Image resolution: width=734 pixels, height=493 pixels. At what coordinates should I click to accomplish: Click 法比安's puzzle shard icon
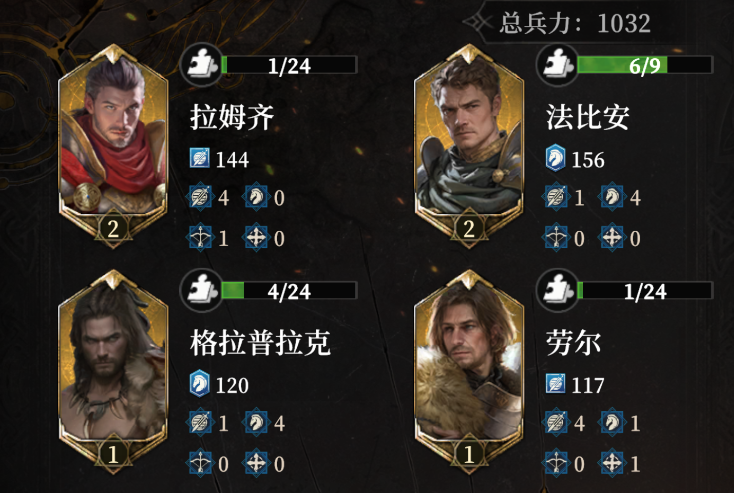pyautogui.click(x=558, y=66)
